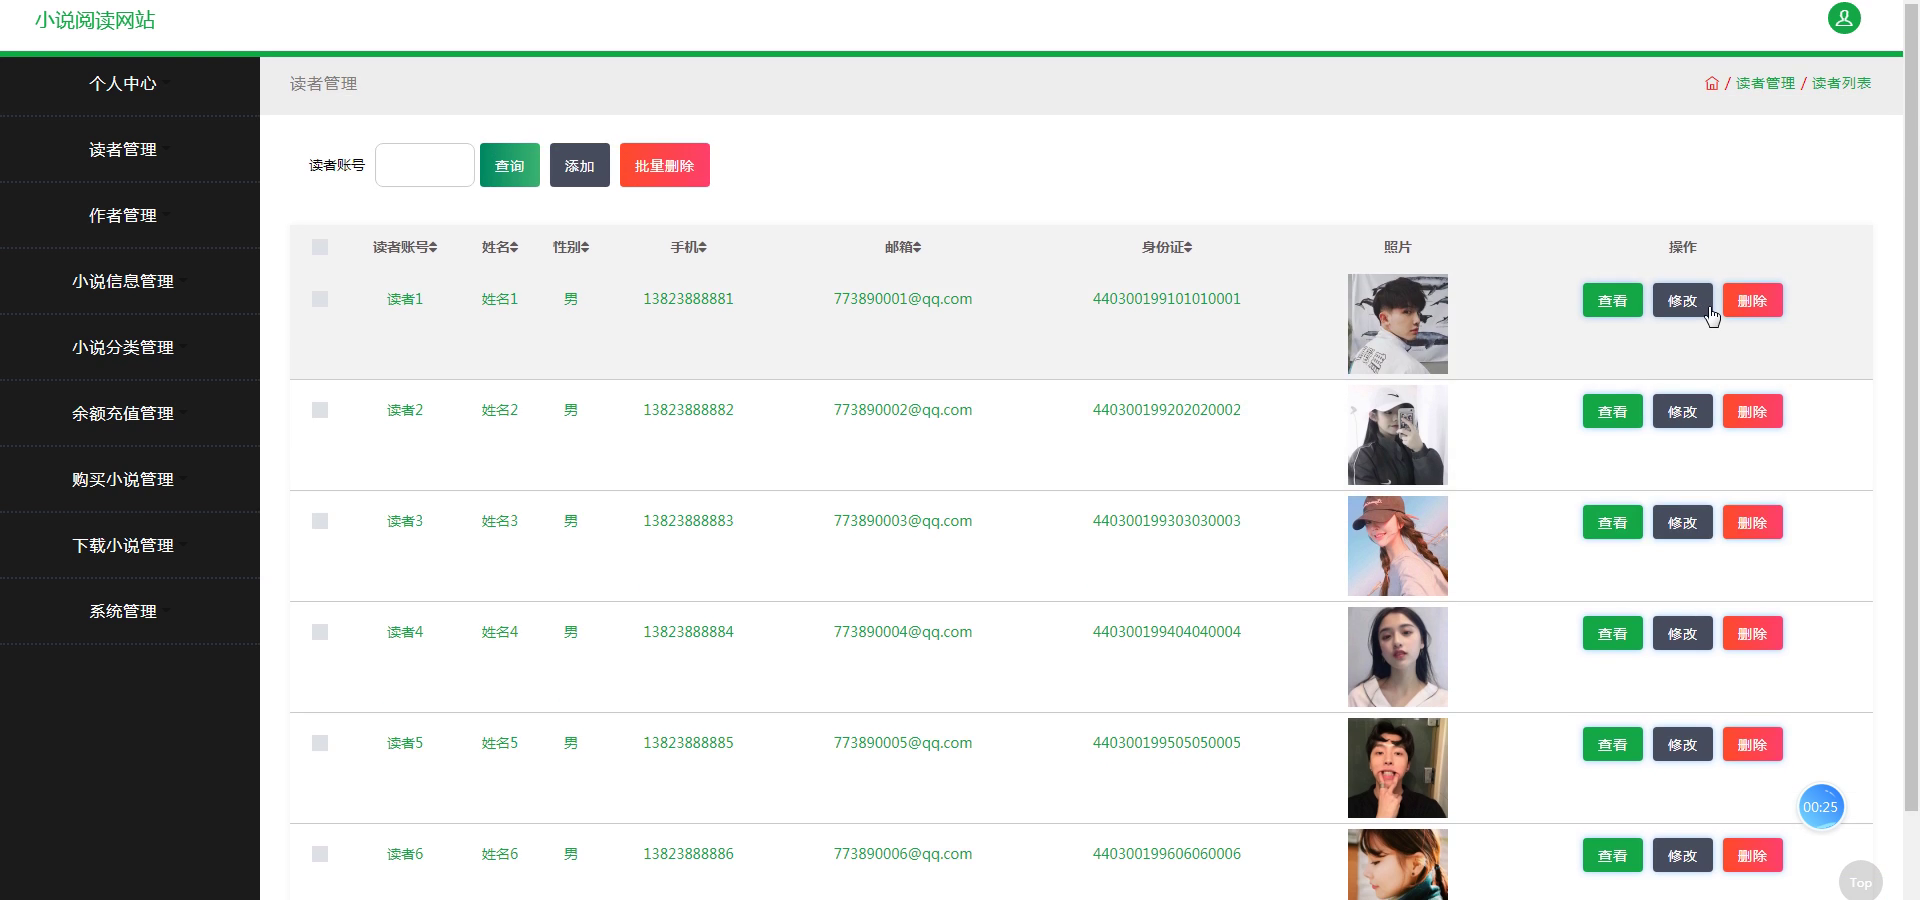
Task: Click 查看 for 读者6
Action: click(1613, 855)
